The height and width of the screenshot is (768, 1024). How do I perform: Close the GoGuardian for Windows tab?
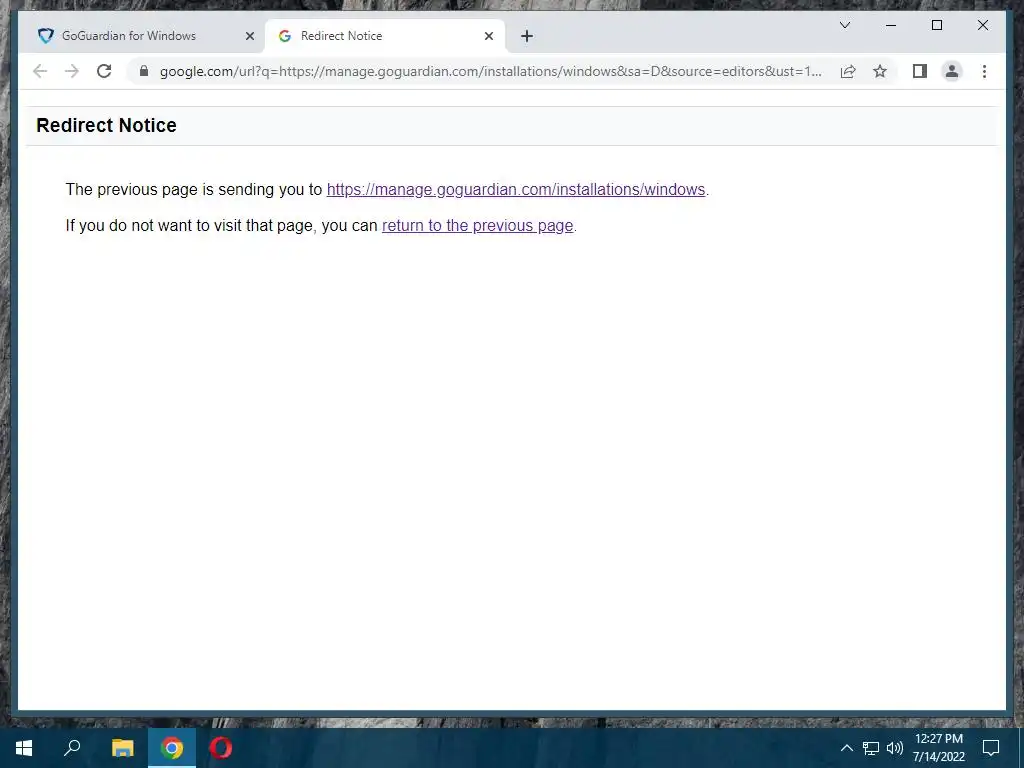click(249, 36)
